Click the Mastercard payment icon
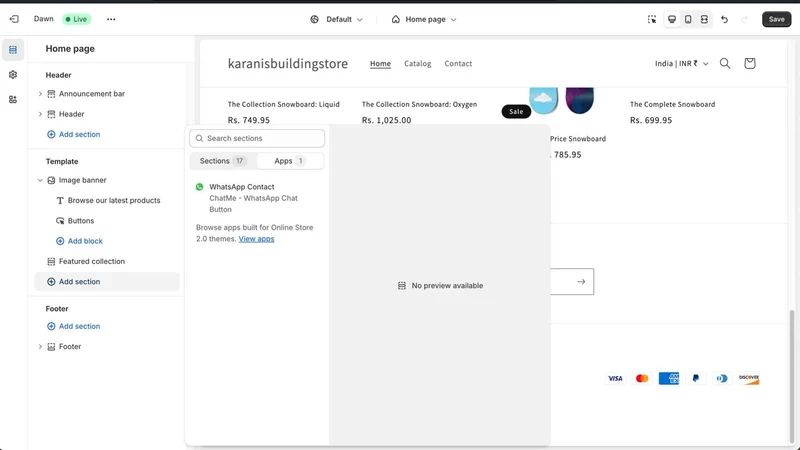800x450 pixels. click(642, 378)
